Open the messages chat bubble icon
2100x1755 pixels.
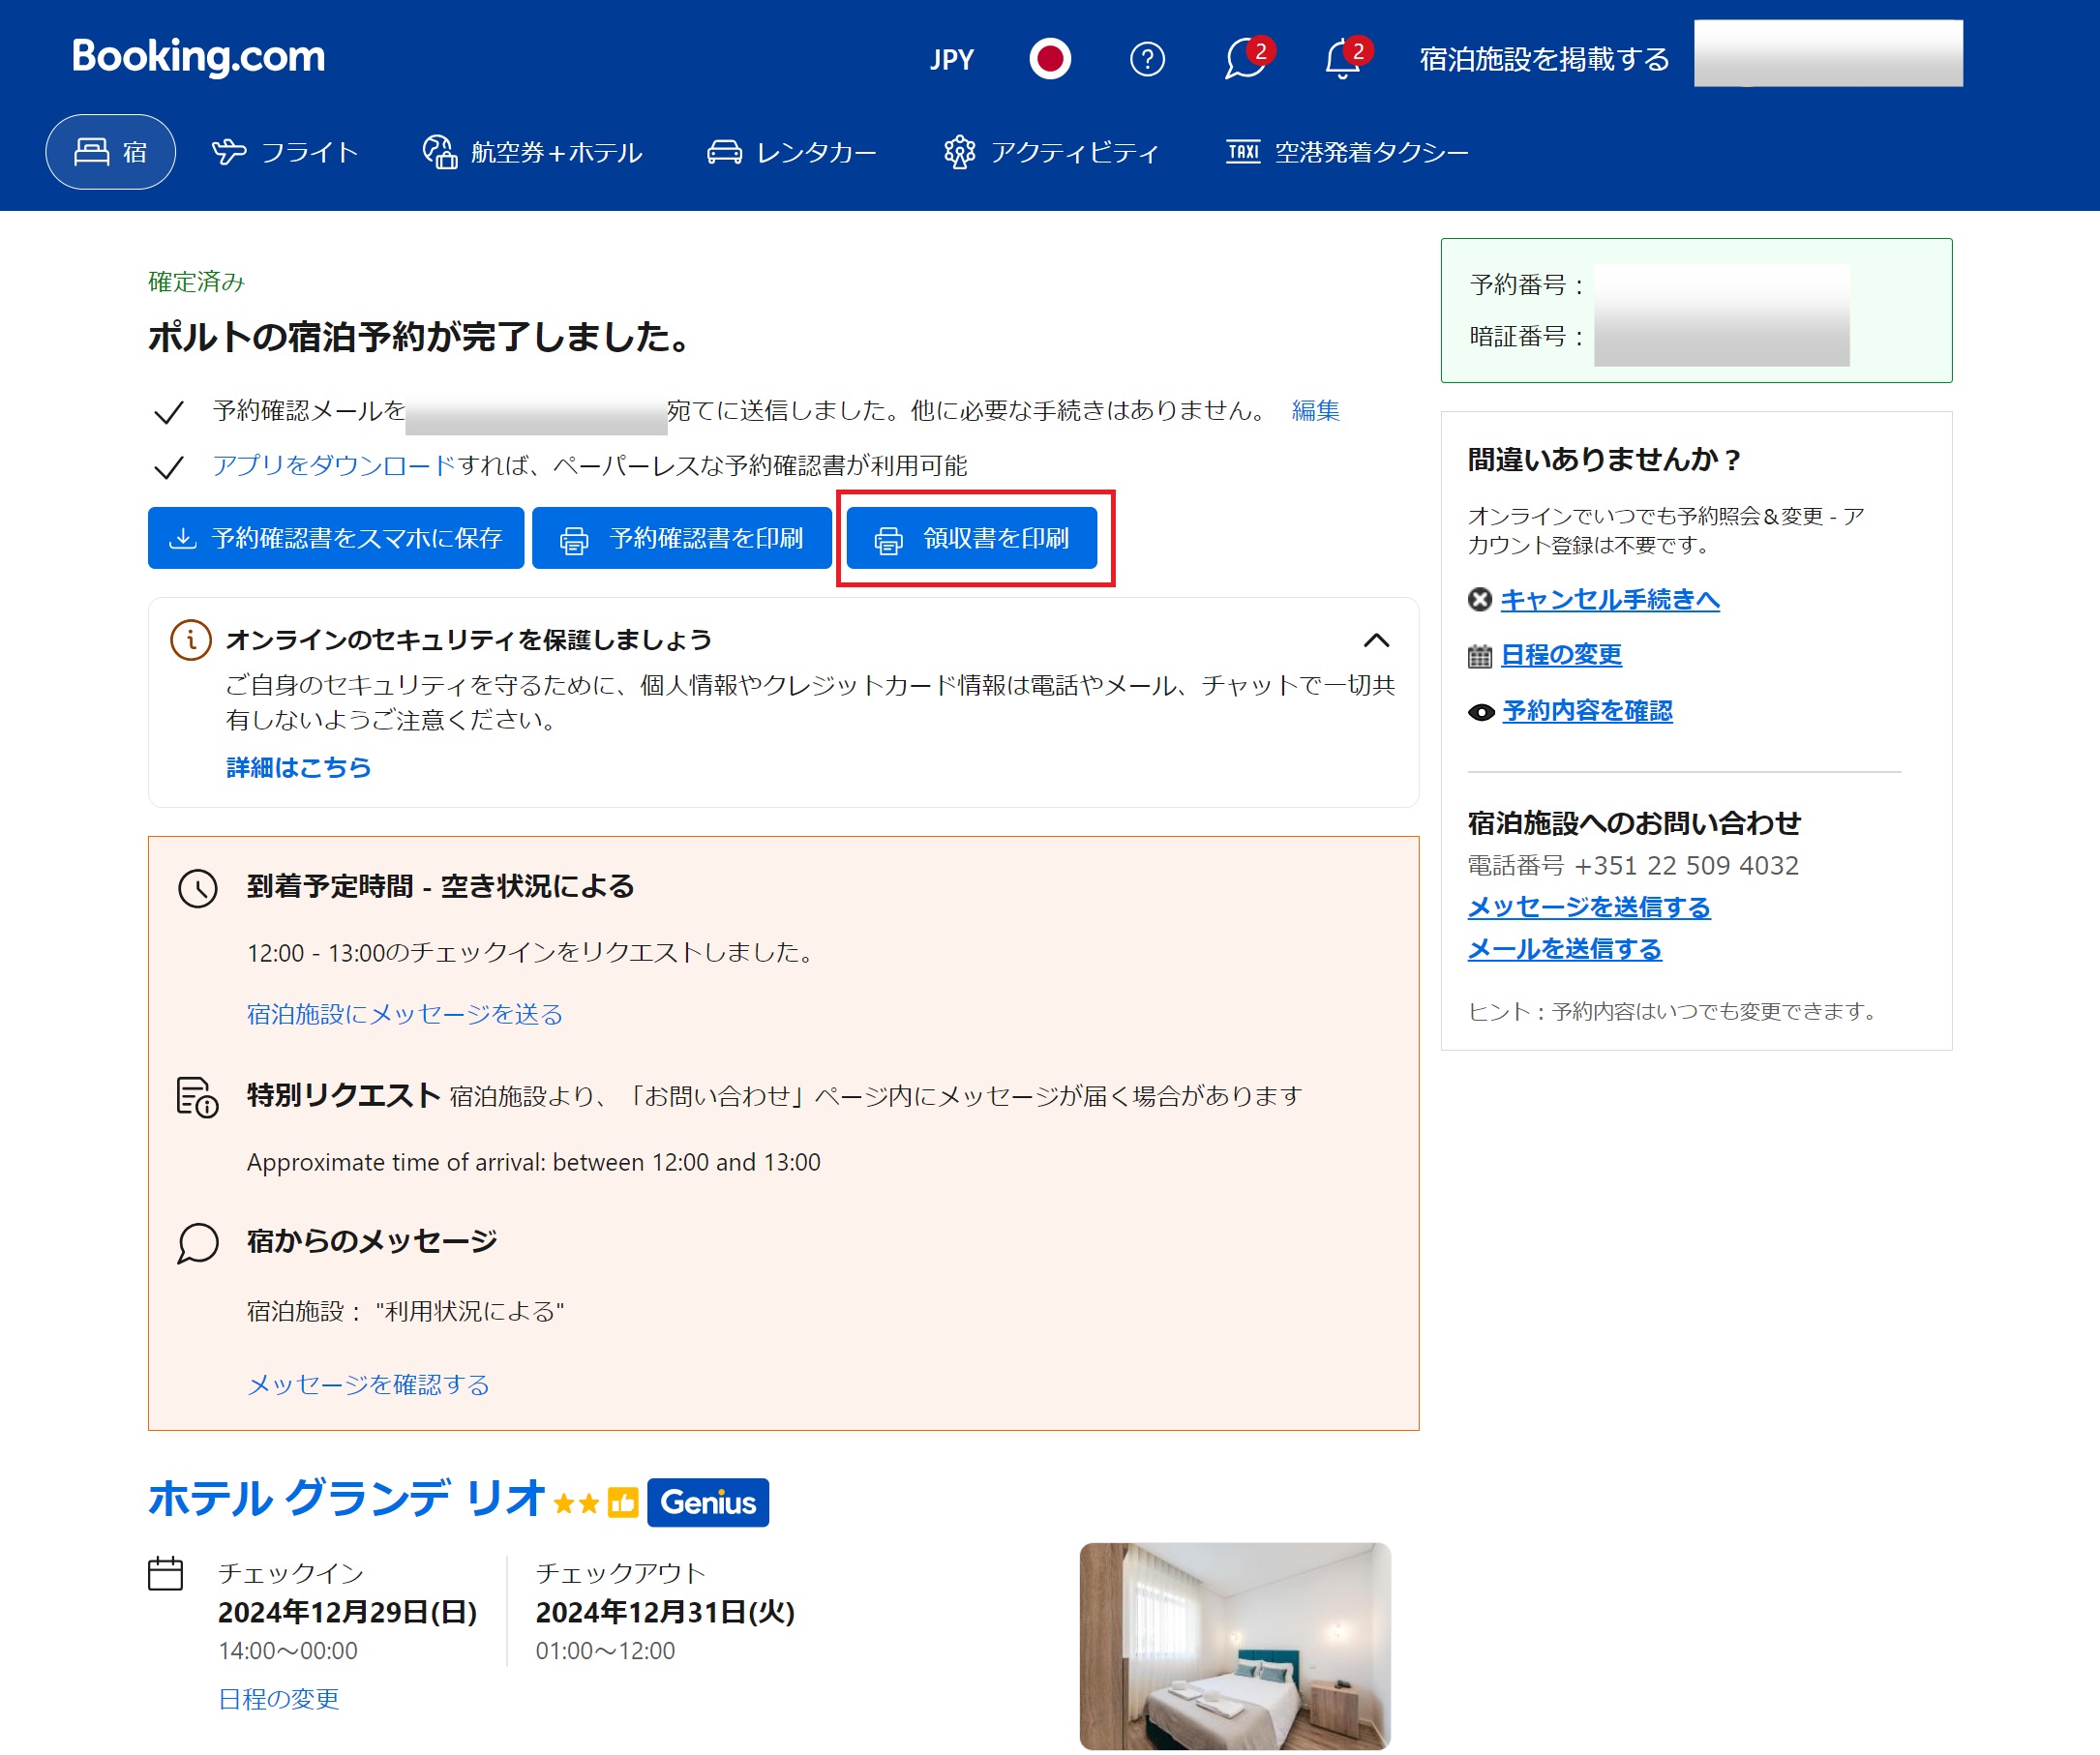[x=1246, y=58]
